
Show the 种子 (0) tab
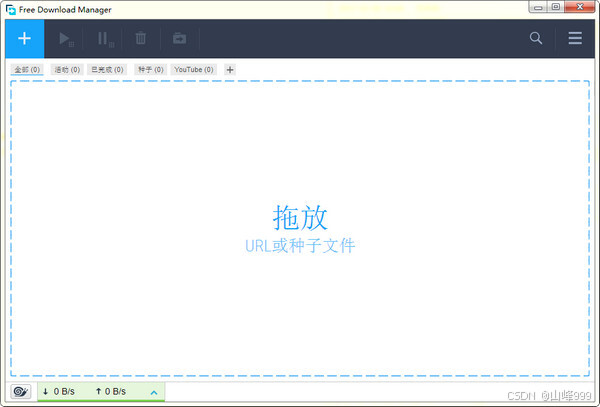click(151, 70)
